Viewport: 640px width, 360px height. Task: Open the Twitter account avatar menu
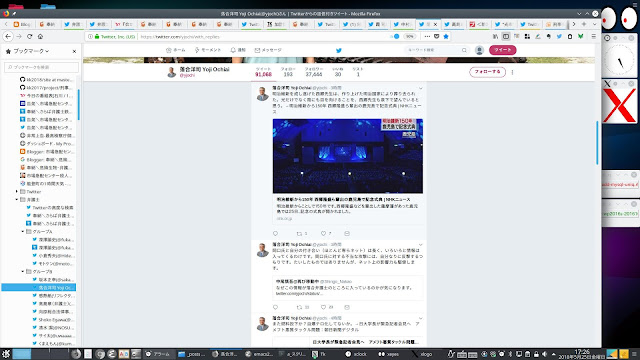(x=479, y=50)
